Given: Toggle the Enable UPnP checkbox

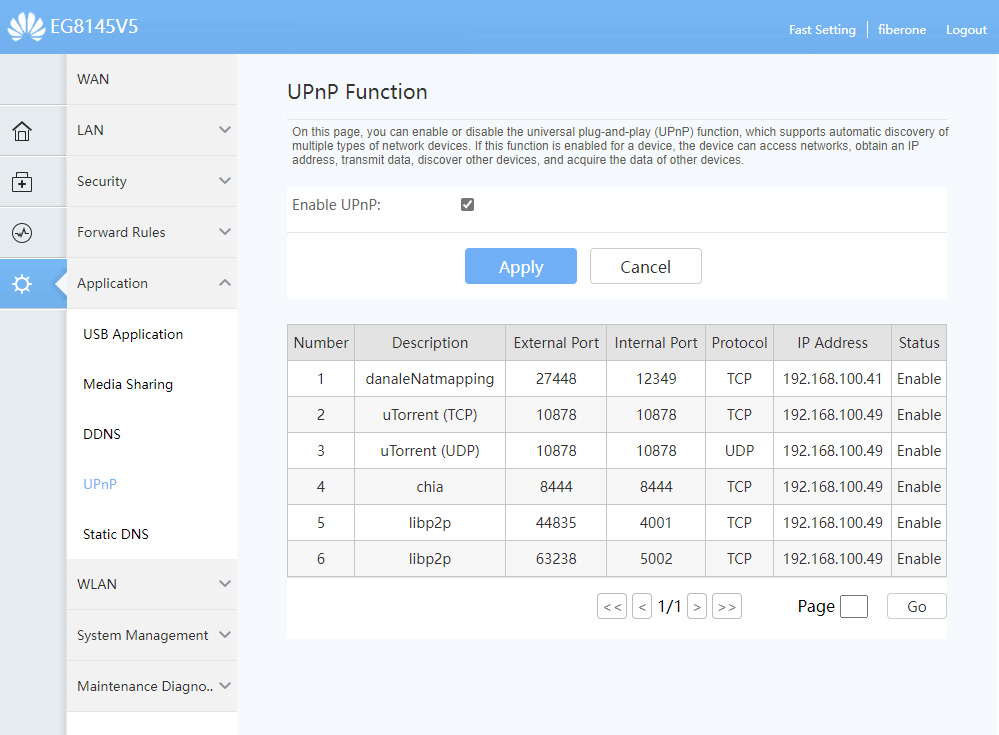Looking at the screenshot, I should [467, 205].
